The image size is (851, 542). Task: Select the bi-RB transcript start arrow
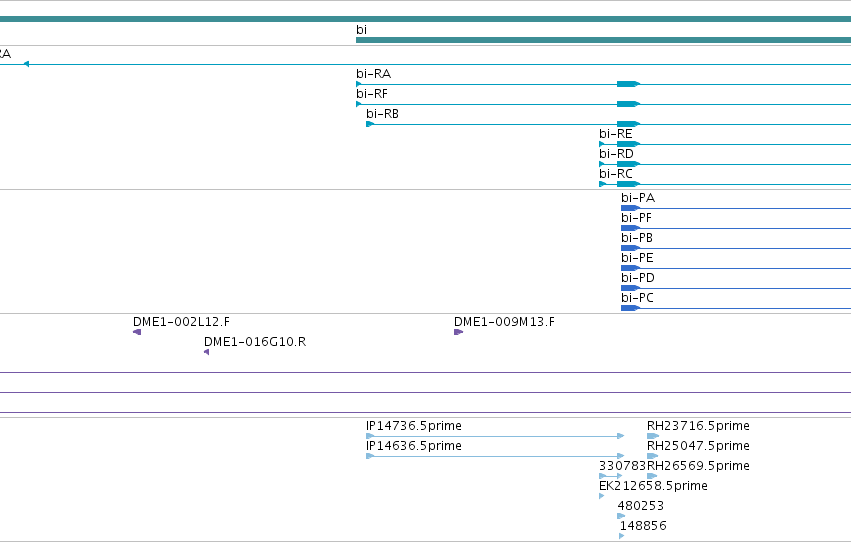click(x=370, y=124)
